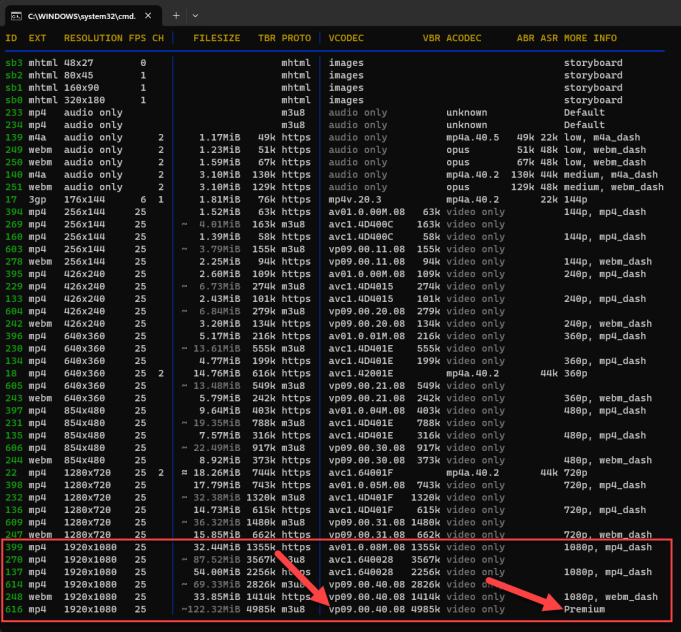Viewport: 681px width, 632px height.
Task: Click format ID 399 in the highlighted box
Action: [x=13, y=548]
